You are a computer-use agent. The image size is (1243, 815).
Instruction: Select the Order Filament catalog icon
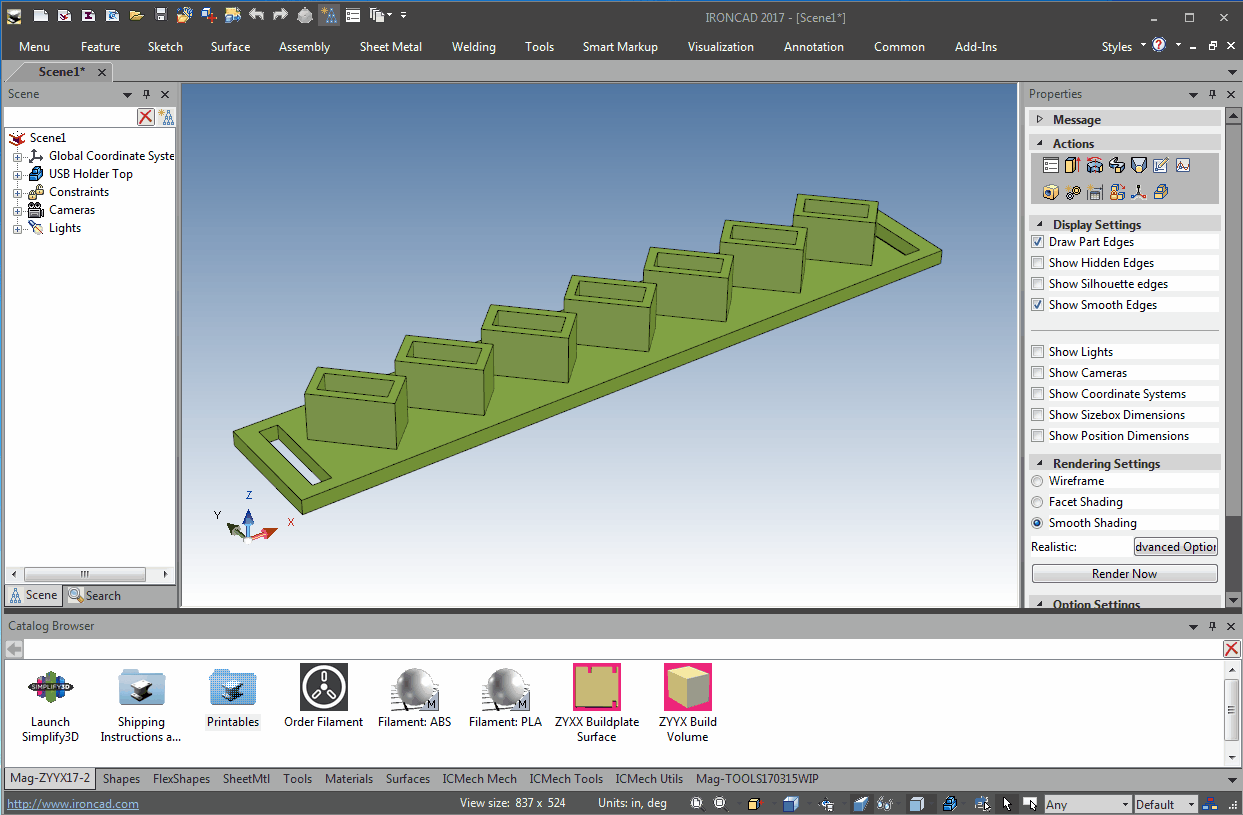click(x=323, y=688)
